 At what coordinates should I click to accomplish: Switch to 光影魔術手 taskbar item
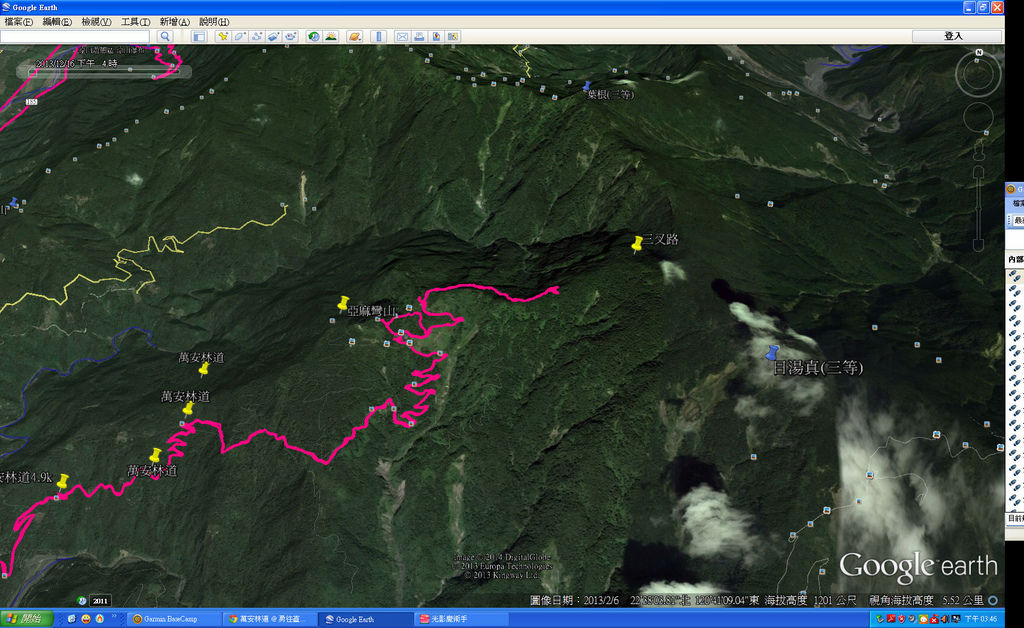tap(460, 619)
